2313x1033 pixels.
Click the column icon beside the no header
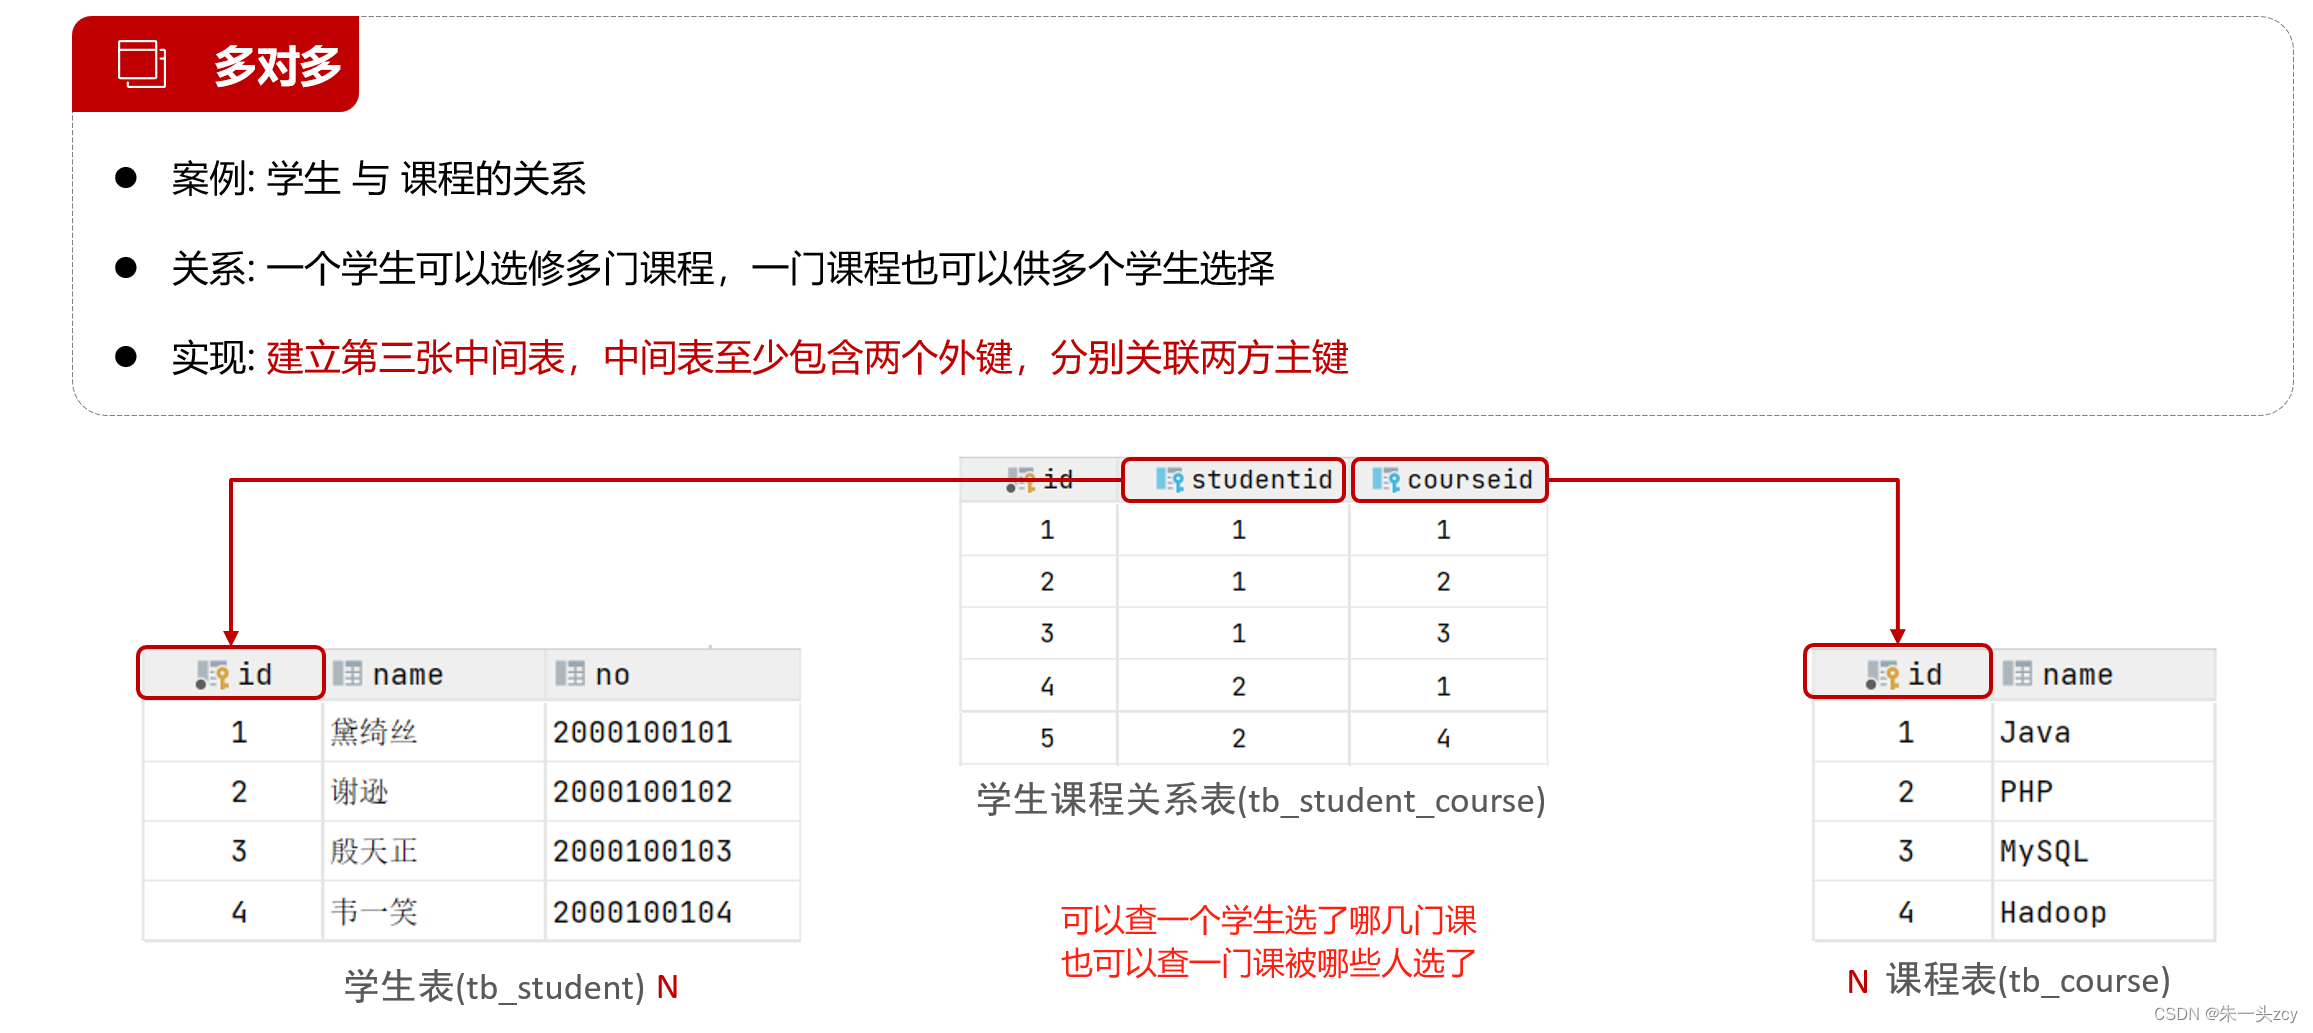point(570,674)
